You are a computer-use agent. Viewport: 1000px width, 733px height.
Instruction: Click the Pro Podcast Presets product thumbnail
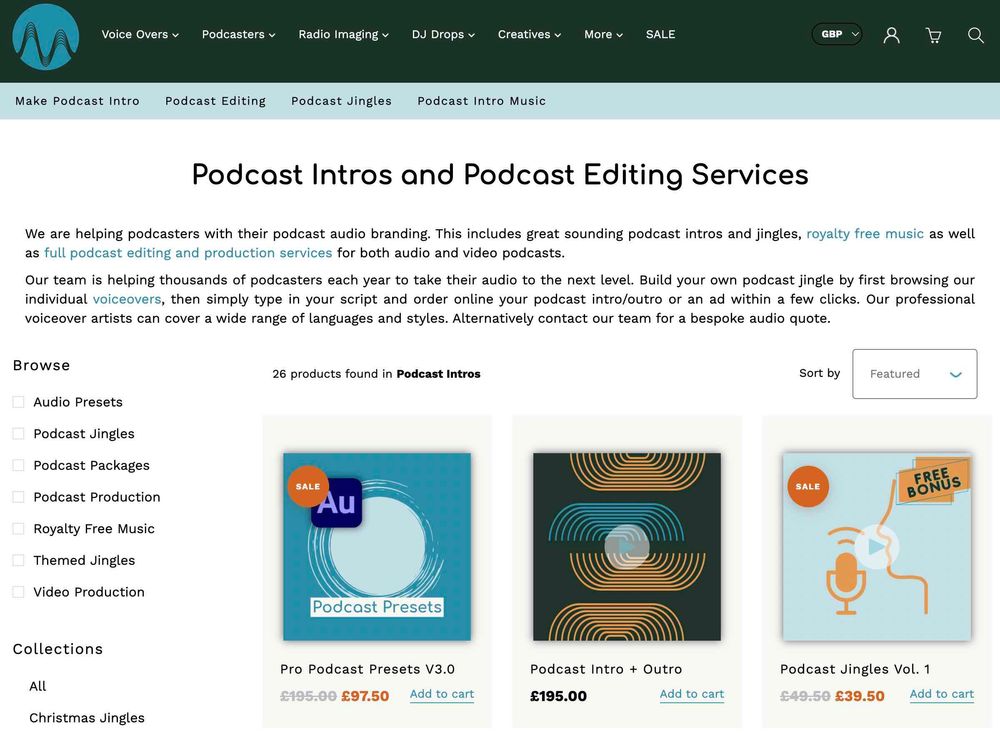pyautogui.click(x=376, y=547)
